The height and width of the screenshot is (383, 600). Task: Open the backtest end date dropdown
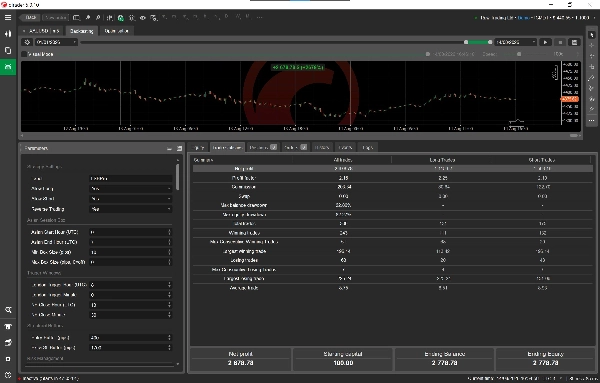[x=515, y=42]
